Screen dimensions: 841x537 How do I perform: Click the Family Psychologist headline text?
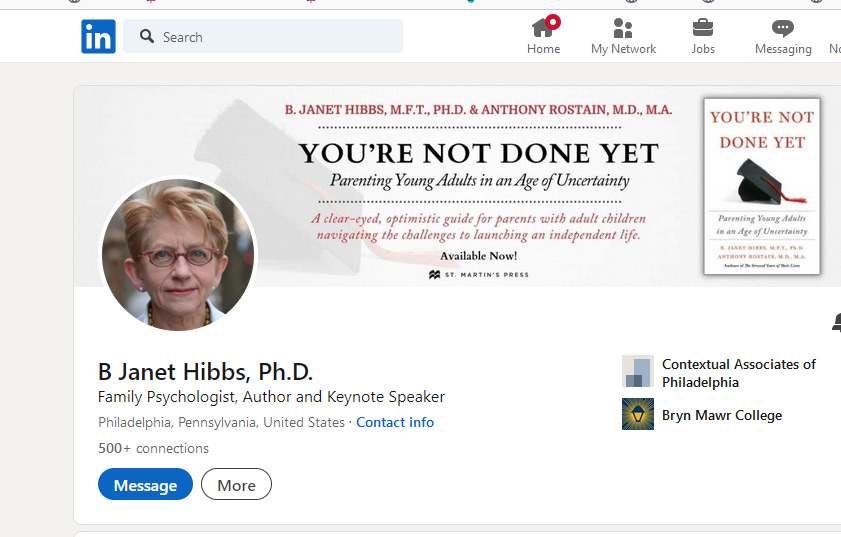pos(271,397)
